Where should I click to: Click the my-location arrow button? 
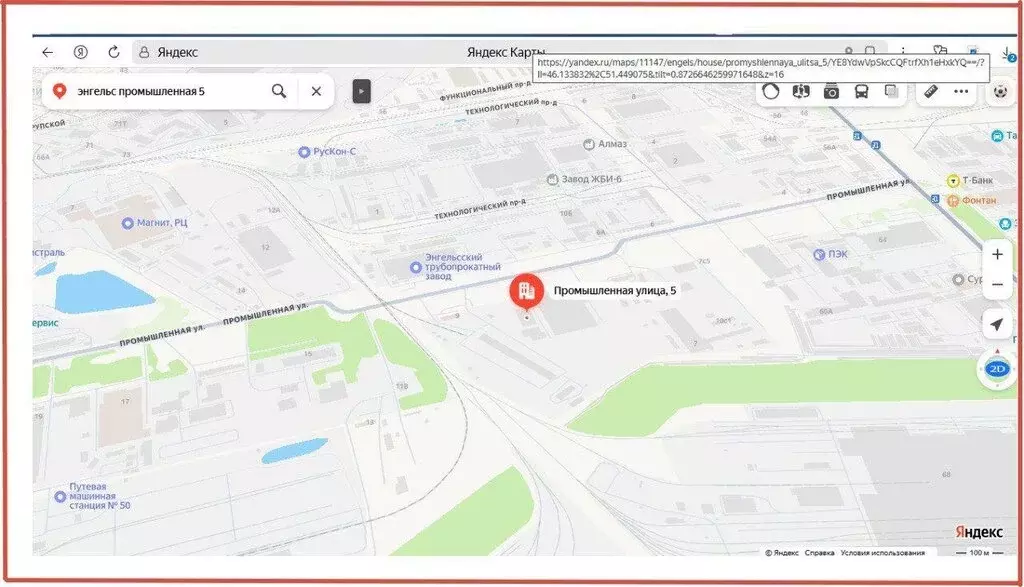(997, 325)
